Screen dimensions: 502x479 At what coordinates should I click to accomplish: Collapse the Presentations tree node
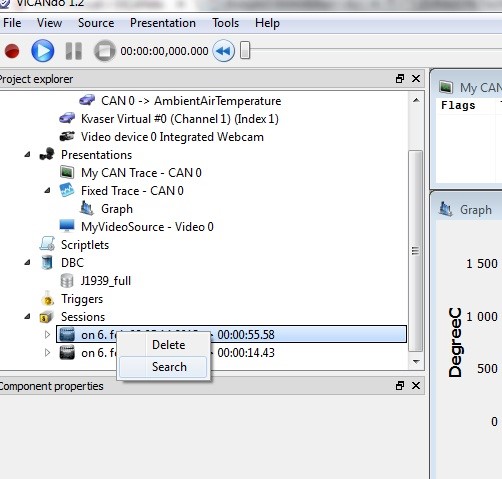coord(28,154)
